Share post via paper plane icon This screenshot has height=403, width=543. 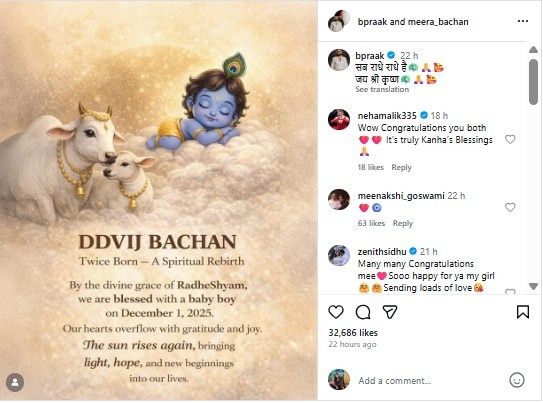click(x=390, y=312)
